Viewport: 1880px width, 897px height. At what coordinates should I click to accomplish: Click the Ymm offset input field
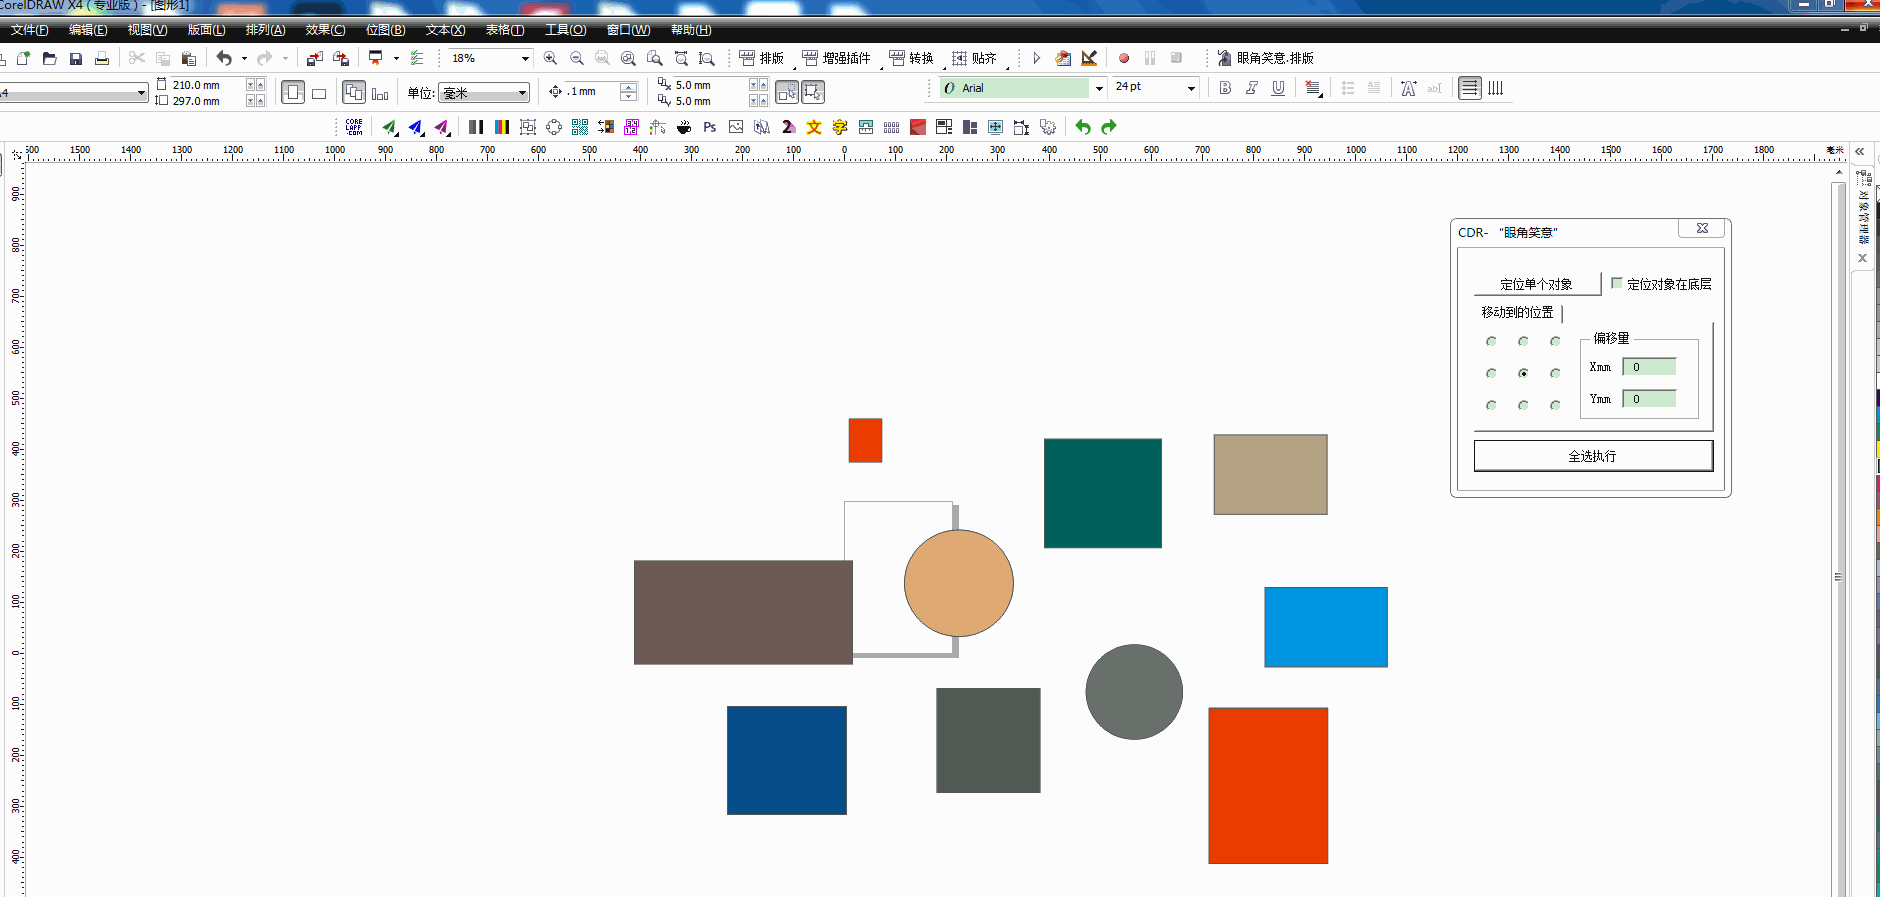click(x=1649, y=399)
